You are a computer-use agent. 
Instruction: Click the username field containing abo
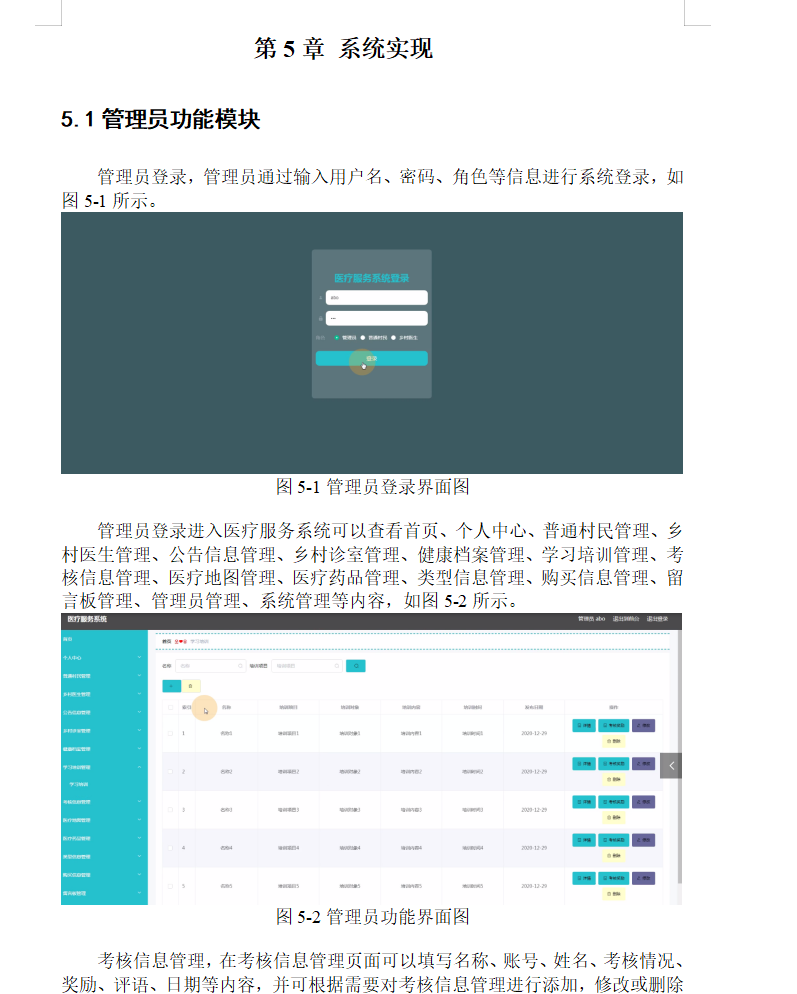pyautogui.click(x=376, y=297)
